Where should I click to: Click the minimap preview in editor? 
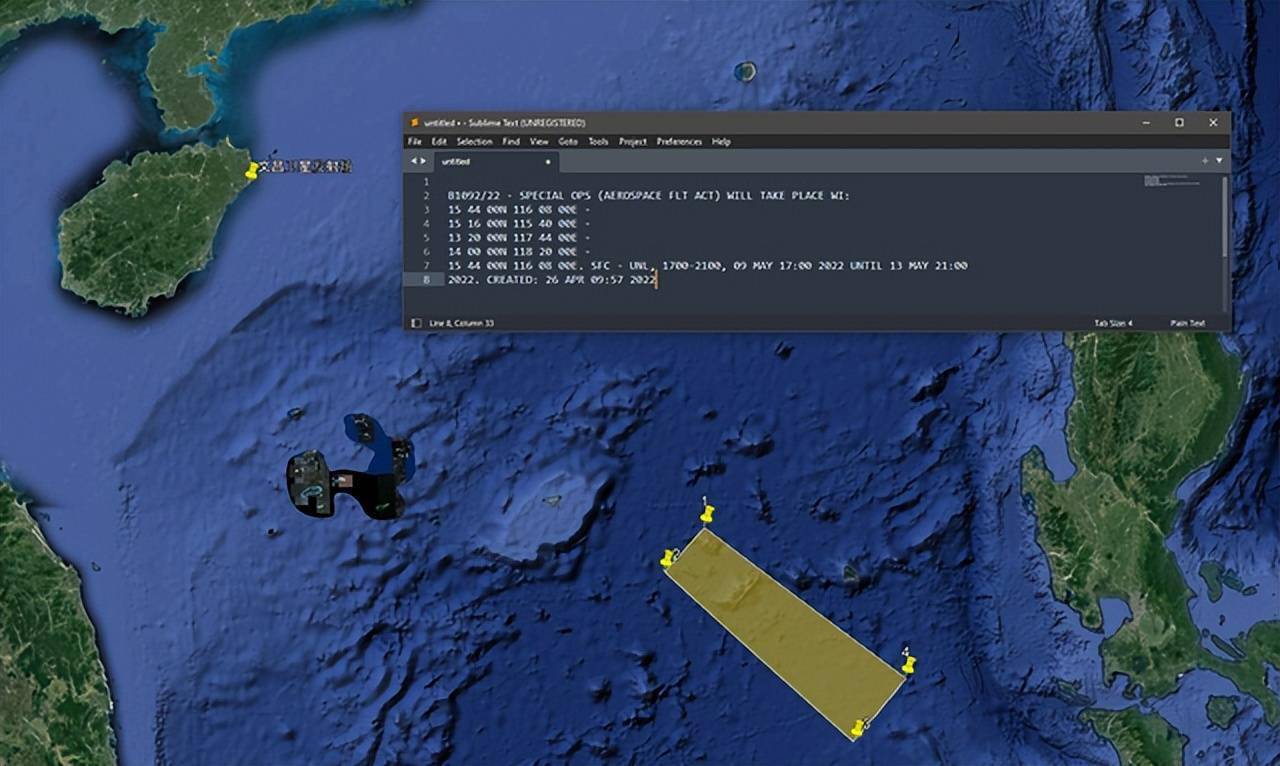click(1170, 181)
